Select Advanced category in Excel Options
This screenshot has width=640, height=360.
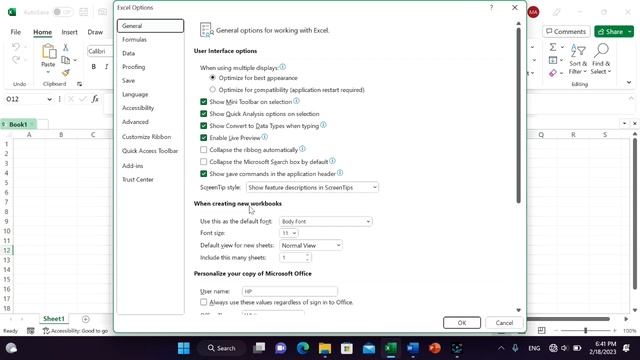point(135,122)
